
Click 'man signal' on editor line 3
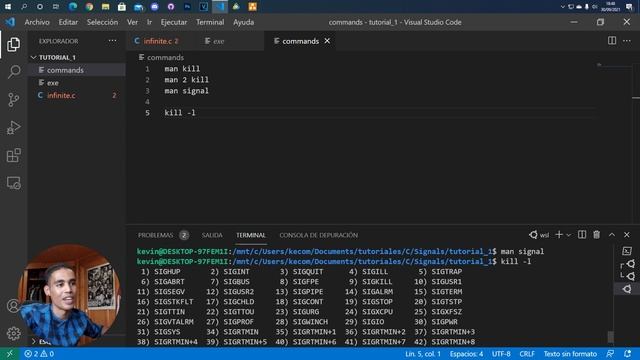187,91
